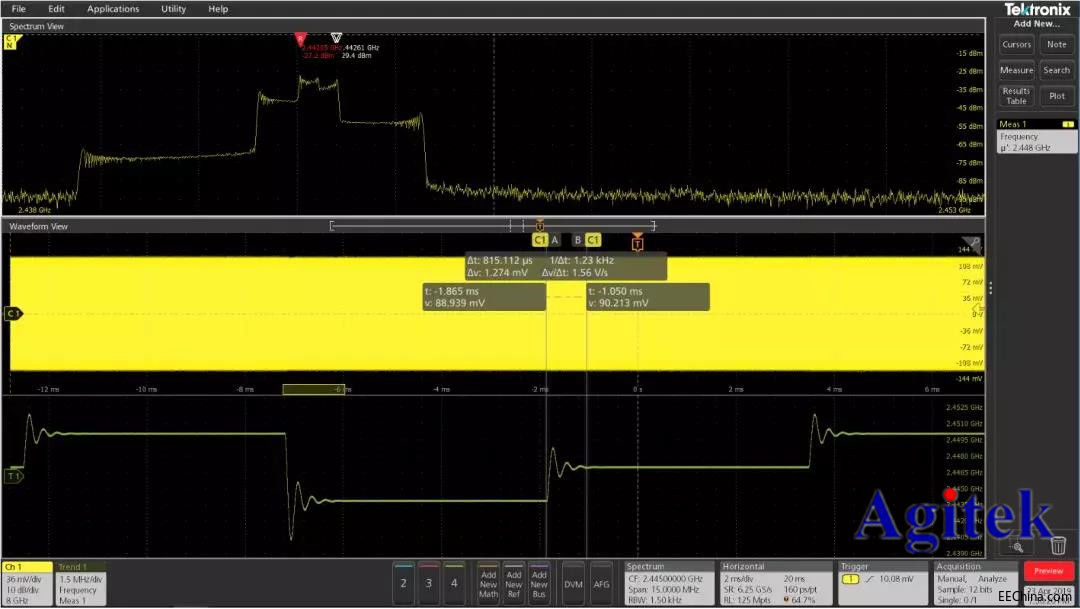Open the File menu

[x=19, y=9]
